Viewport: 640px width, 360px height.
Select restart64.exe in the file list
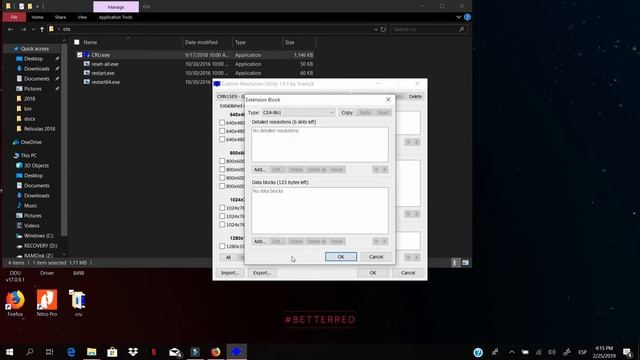[106, 82]
